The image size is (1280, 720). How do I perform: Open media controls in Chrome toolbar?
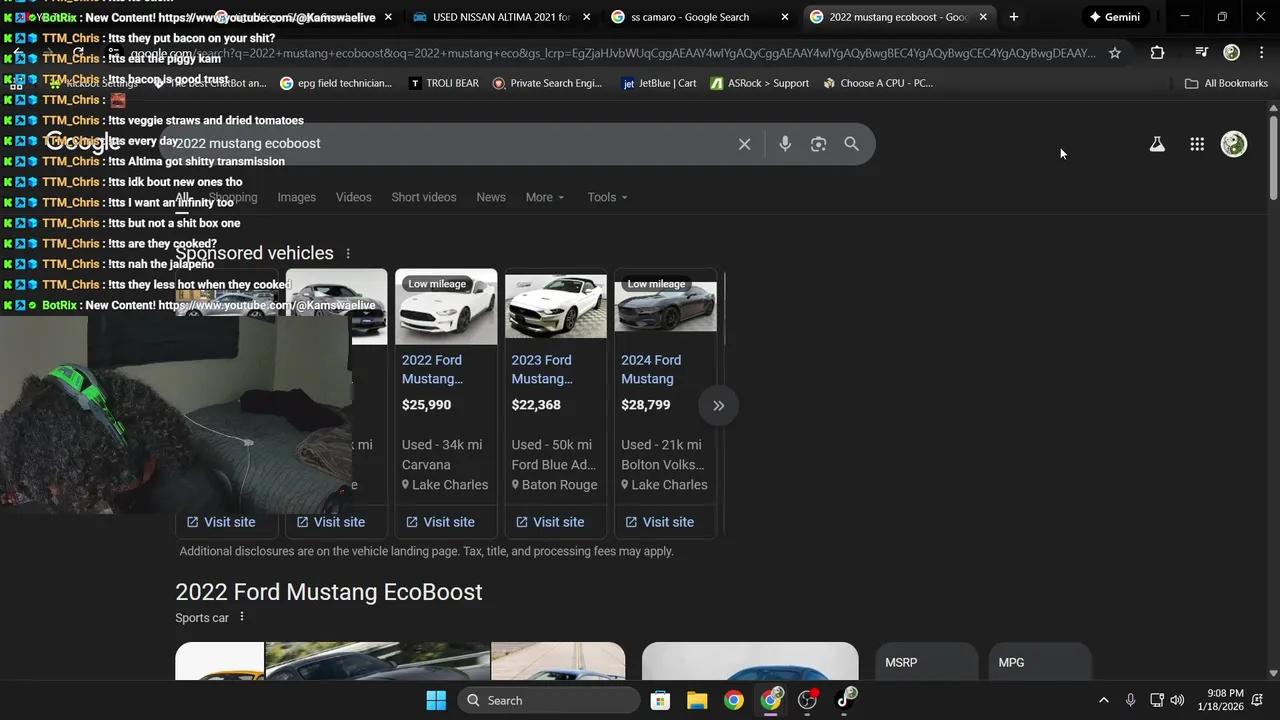coord(1201,53)
